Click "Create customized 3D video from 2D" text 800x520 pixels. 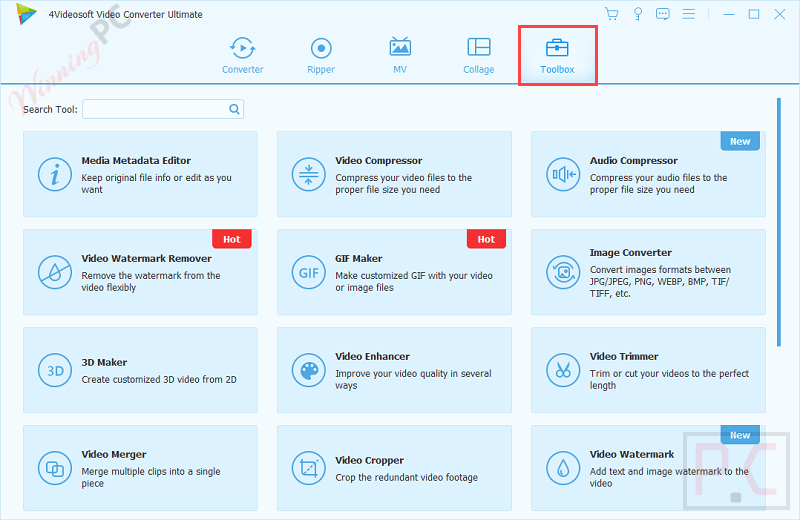coord(159,380)
